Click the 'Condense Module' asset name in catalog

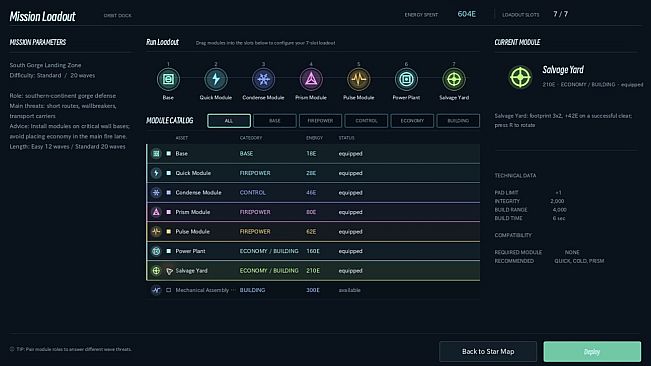(198, 193)
